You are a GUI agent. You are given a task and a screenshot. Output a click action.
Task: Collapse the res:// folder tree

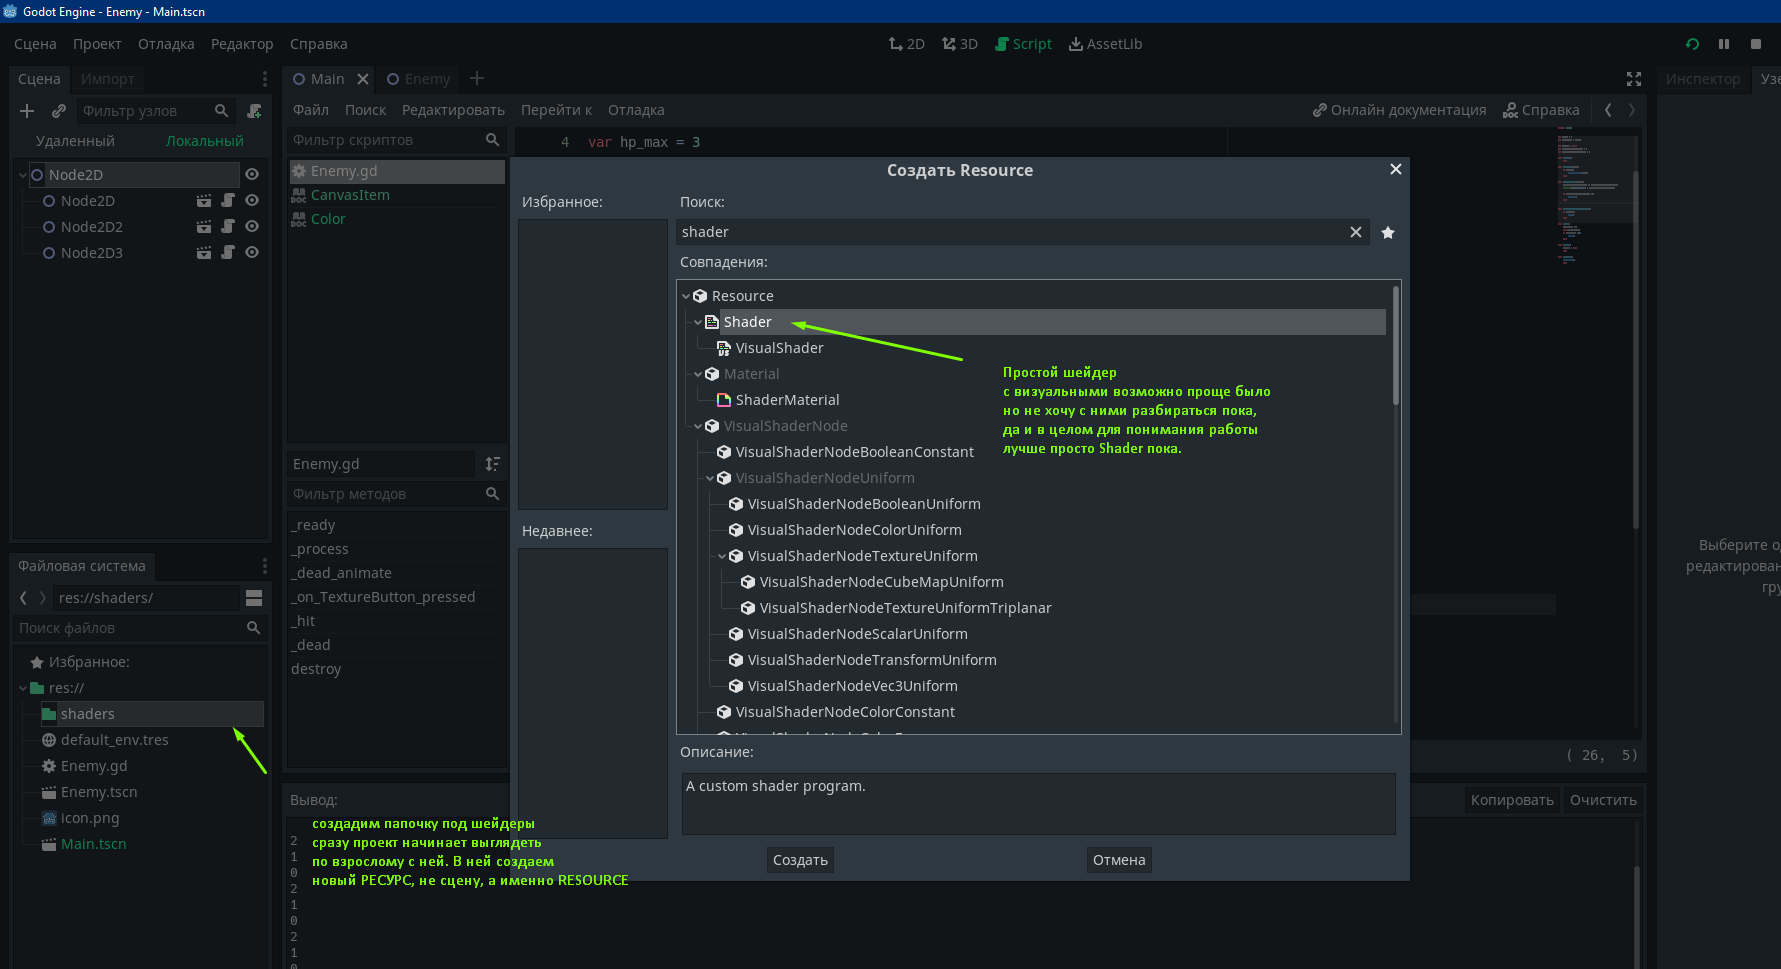point(23,688)
